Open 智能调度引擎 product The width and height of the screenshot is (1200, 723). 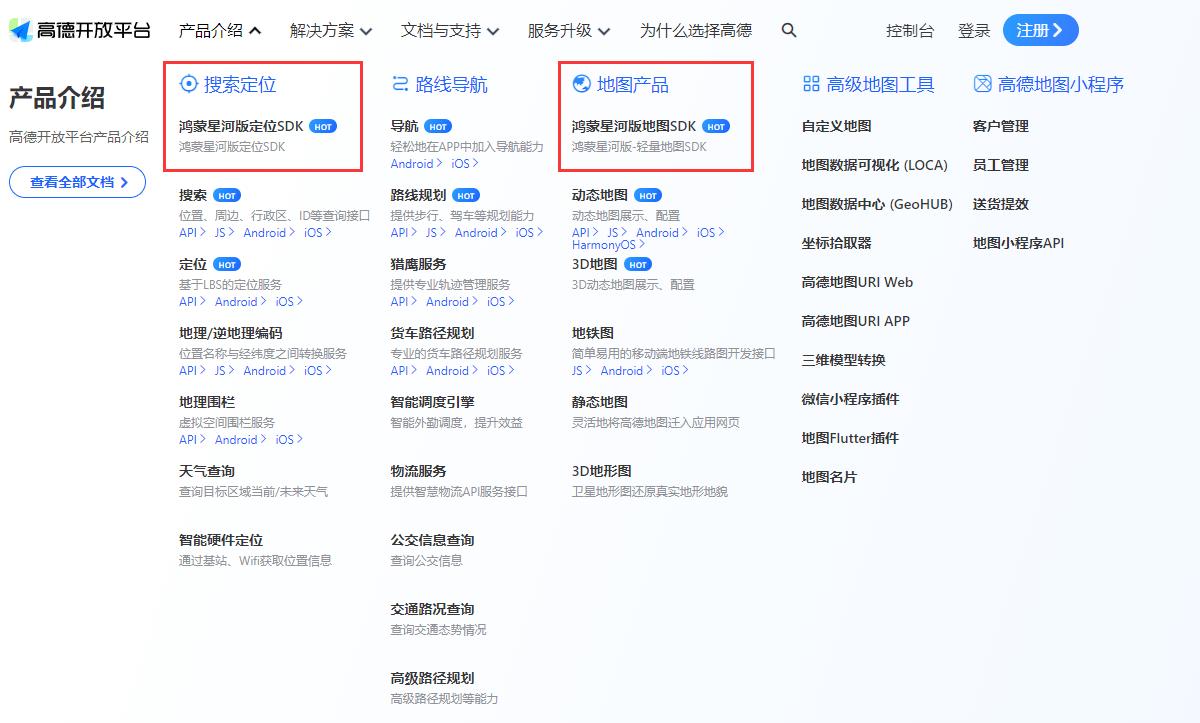(432, 402)
